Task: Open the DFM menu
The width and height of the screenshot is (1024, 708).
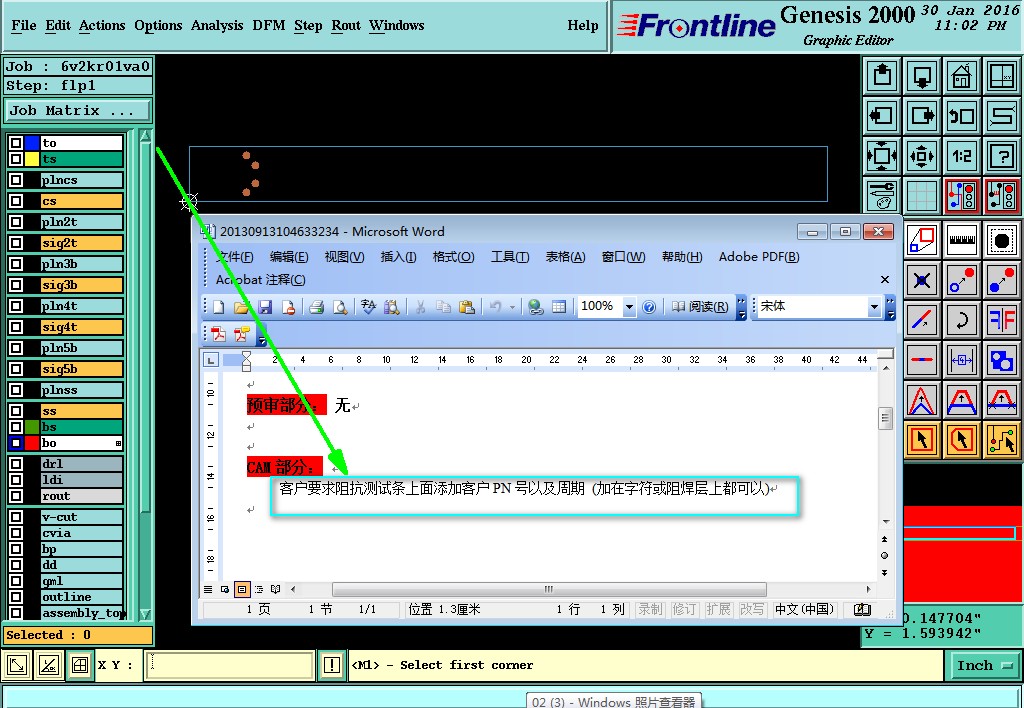Action: [x=268, y=25]
